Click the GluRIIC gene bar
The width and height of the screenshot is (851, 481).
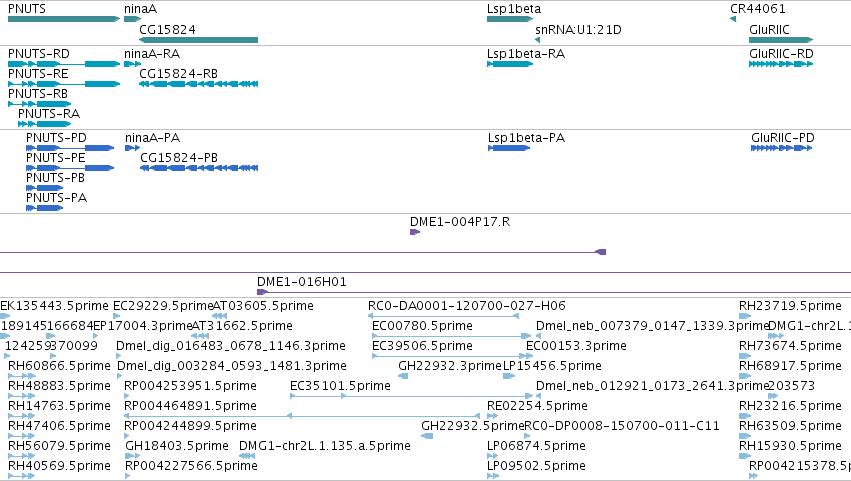[x=781, y=40]
